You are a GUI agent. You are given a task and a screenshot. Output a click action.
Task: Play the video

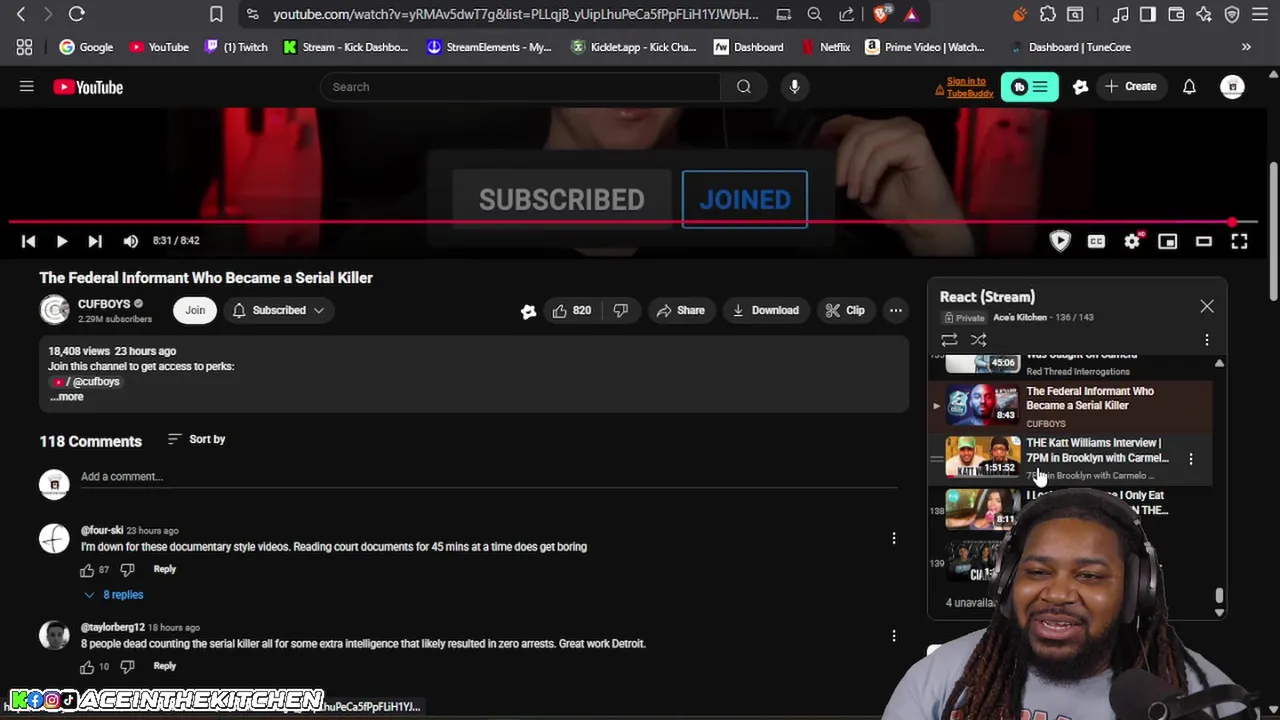click(x=61, y=241)
